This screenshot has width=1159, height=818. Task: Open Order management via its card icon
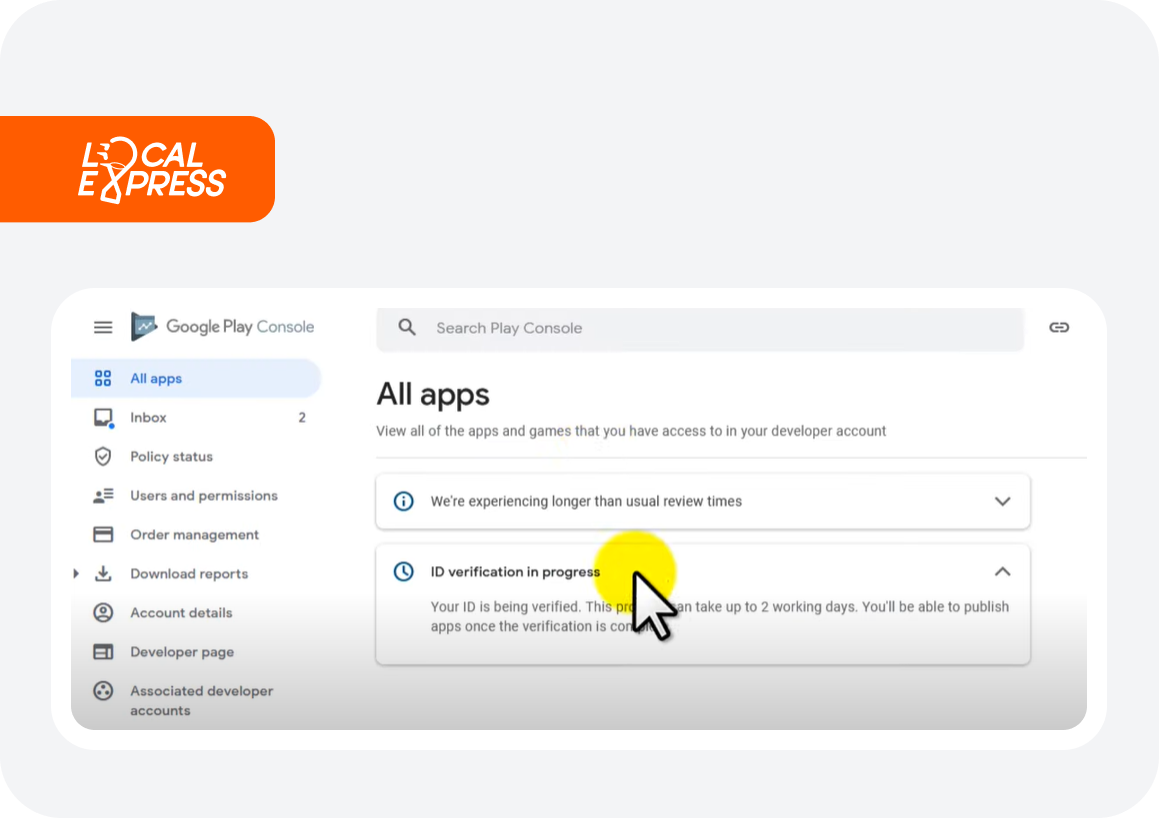point(103,534)
